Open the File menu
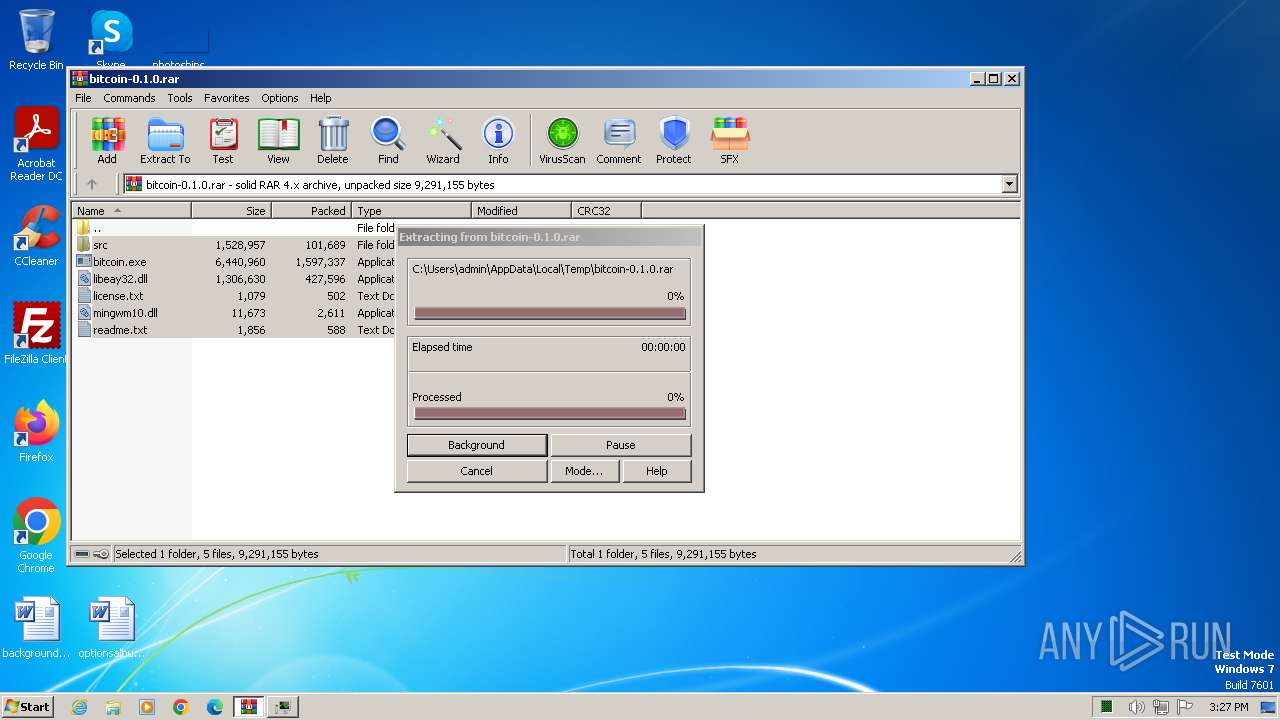1280x720 pixels. 83,98
